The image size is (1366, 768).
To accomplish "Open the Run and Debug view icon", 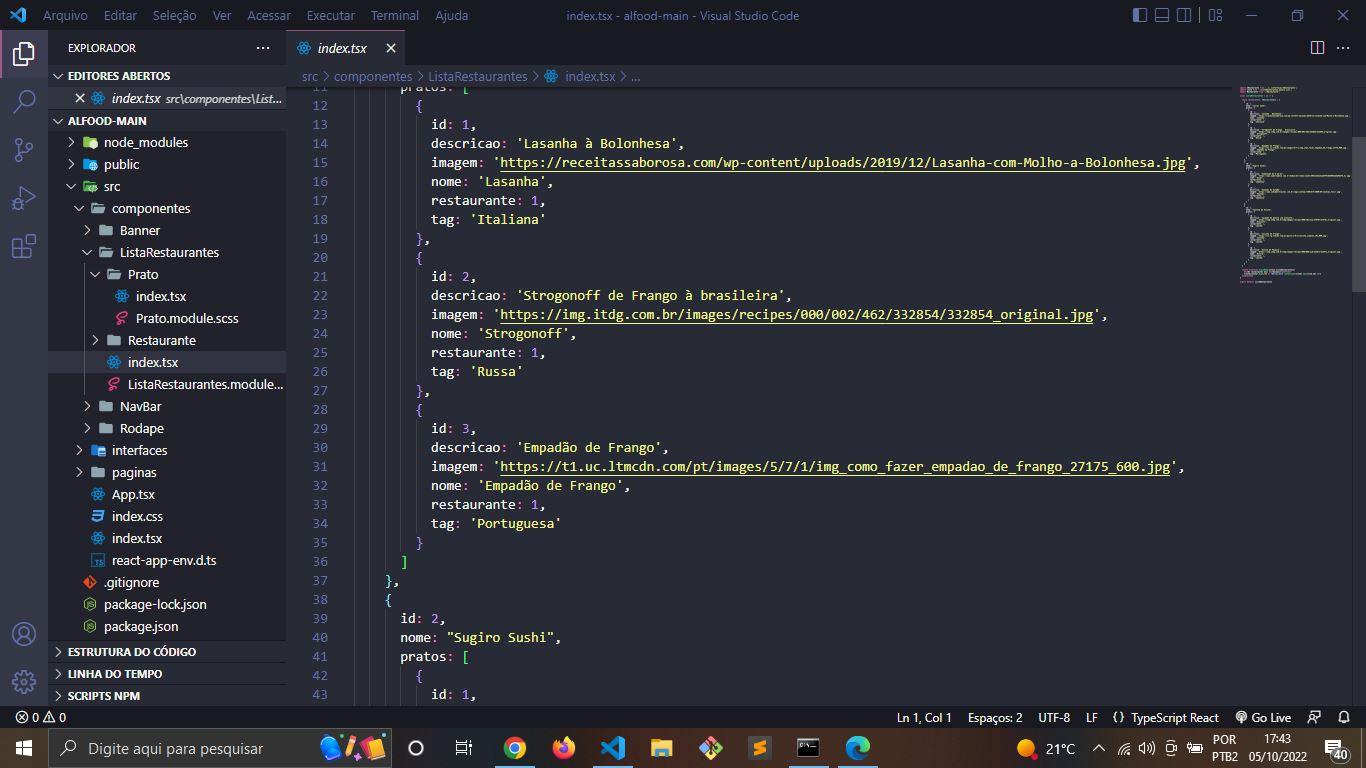I will point(24,198).
